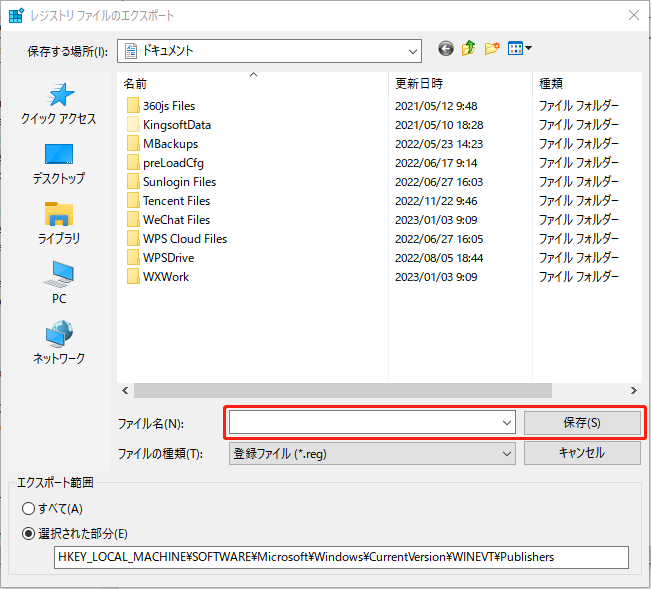Select the Tencent Files name text
Screen dimensions: 651x589
pyautogui.click(x=177, y=201)
